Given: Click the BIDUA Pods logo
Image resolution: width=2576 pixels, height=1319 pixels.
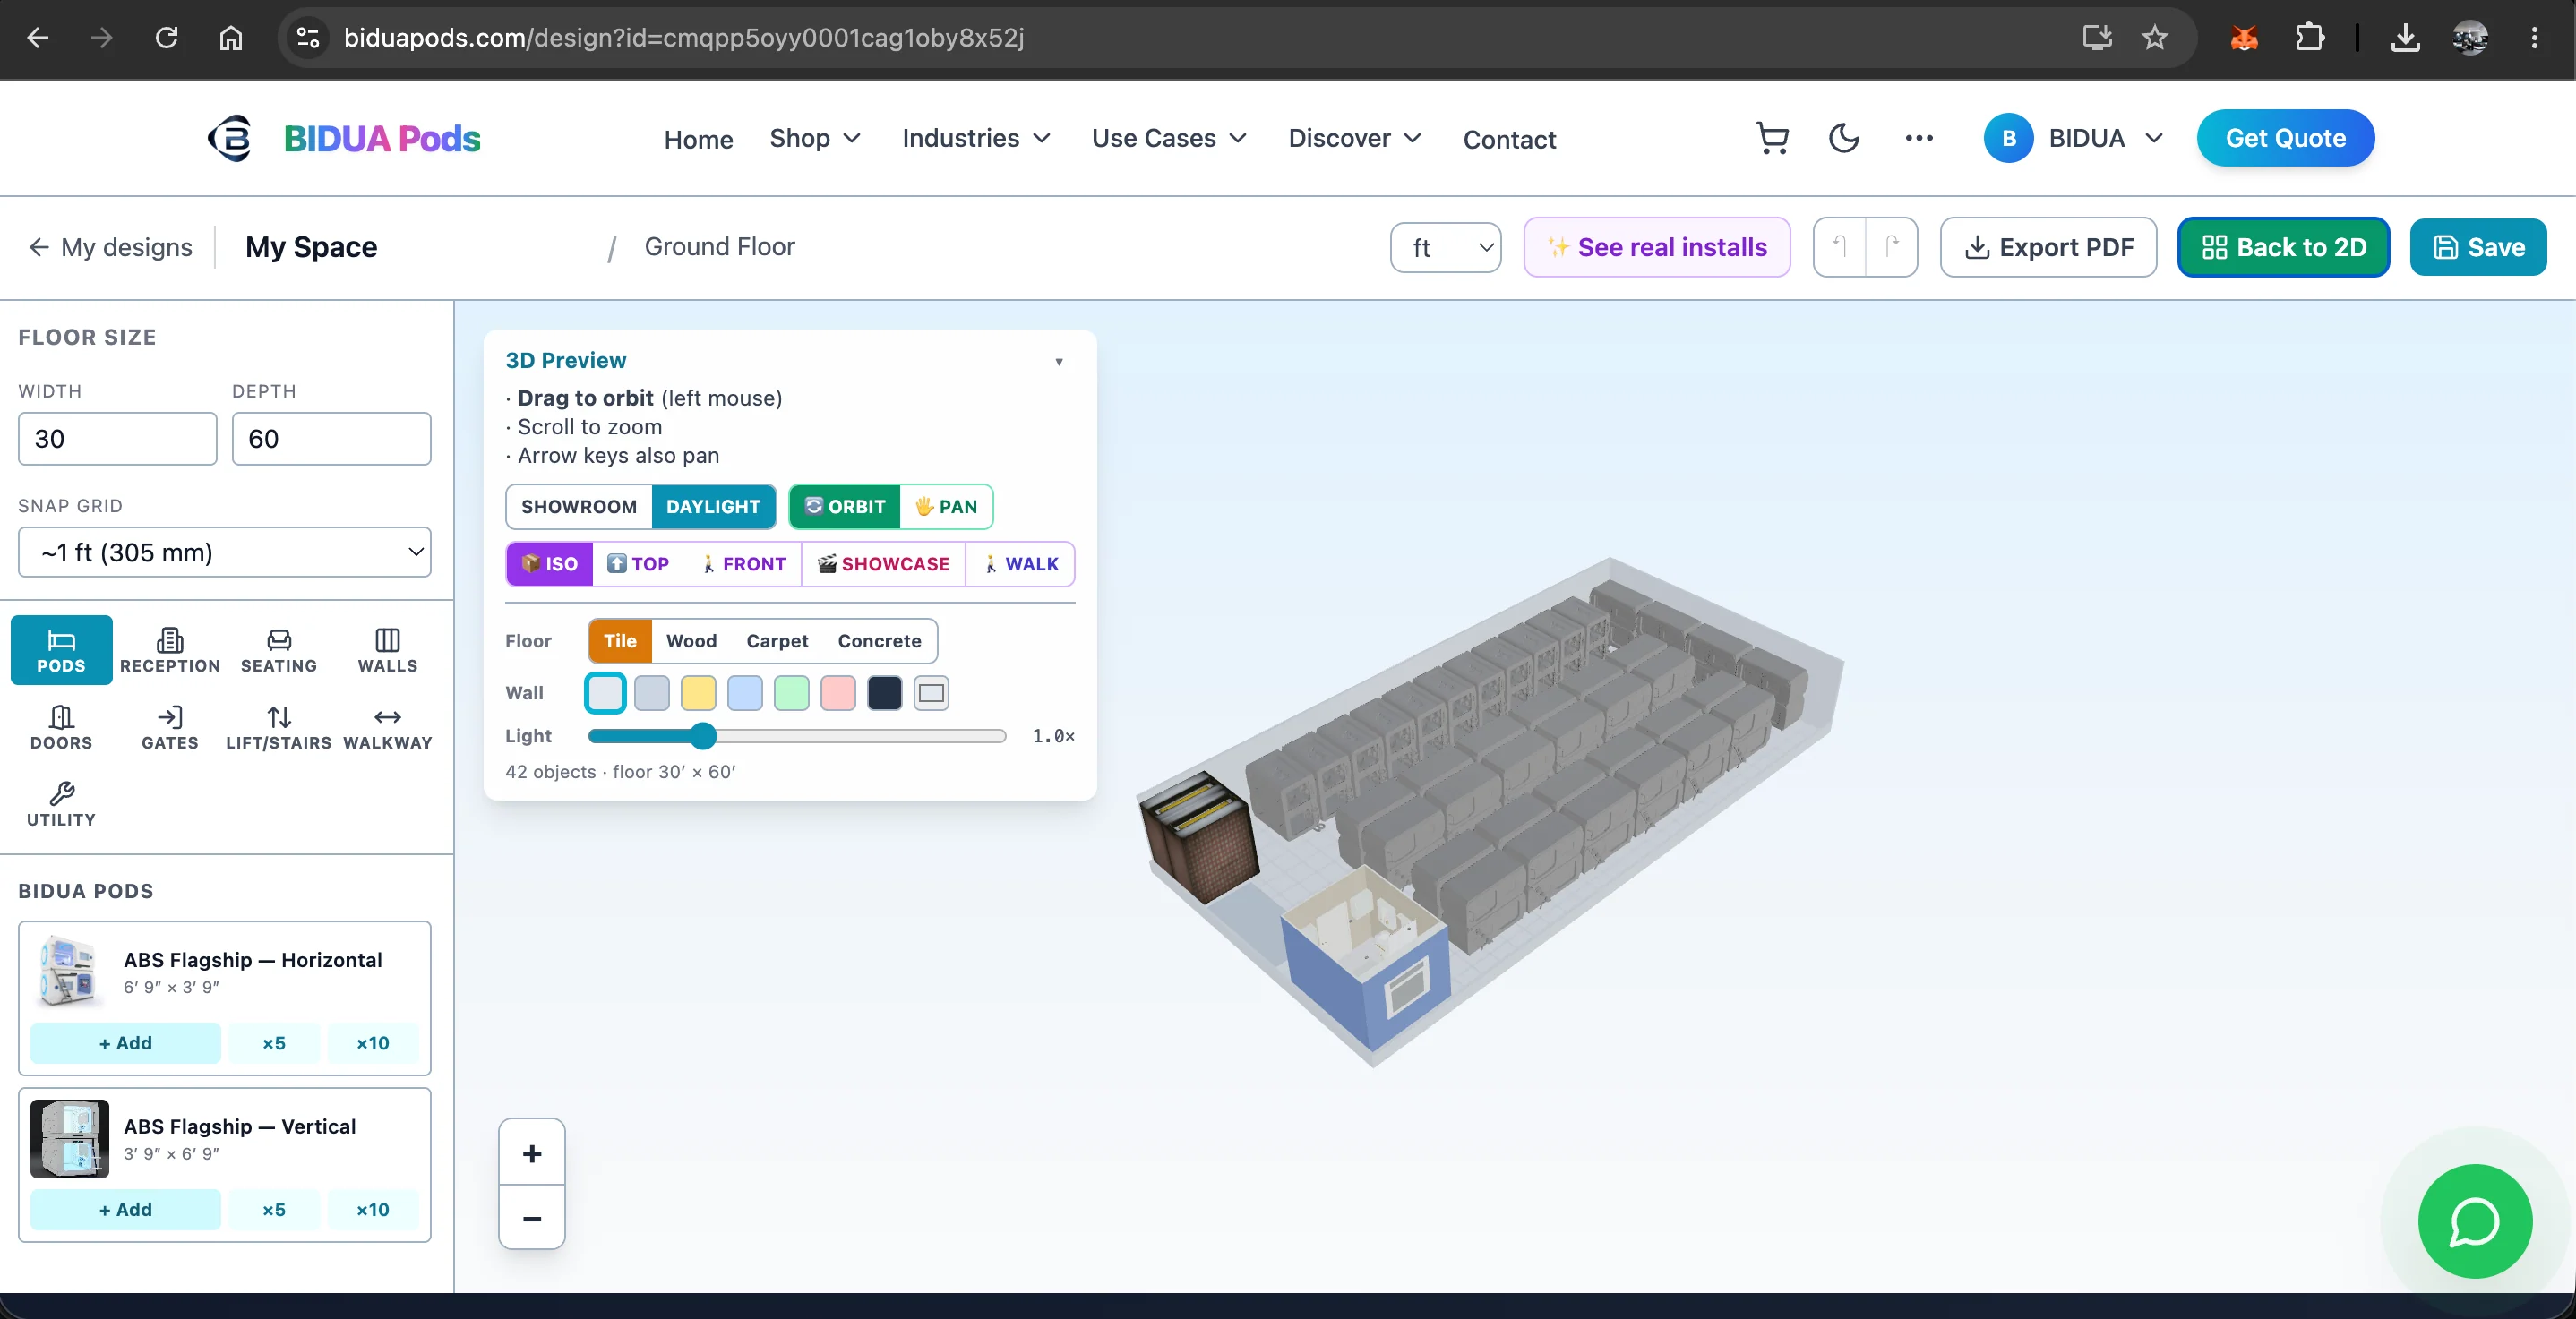Looking at the screenshot, I should 344,138.
